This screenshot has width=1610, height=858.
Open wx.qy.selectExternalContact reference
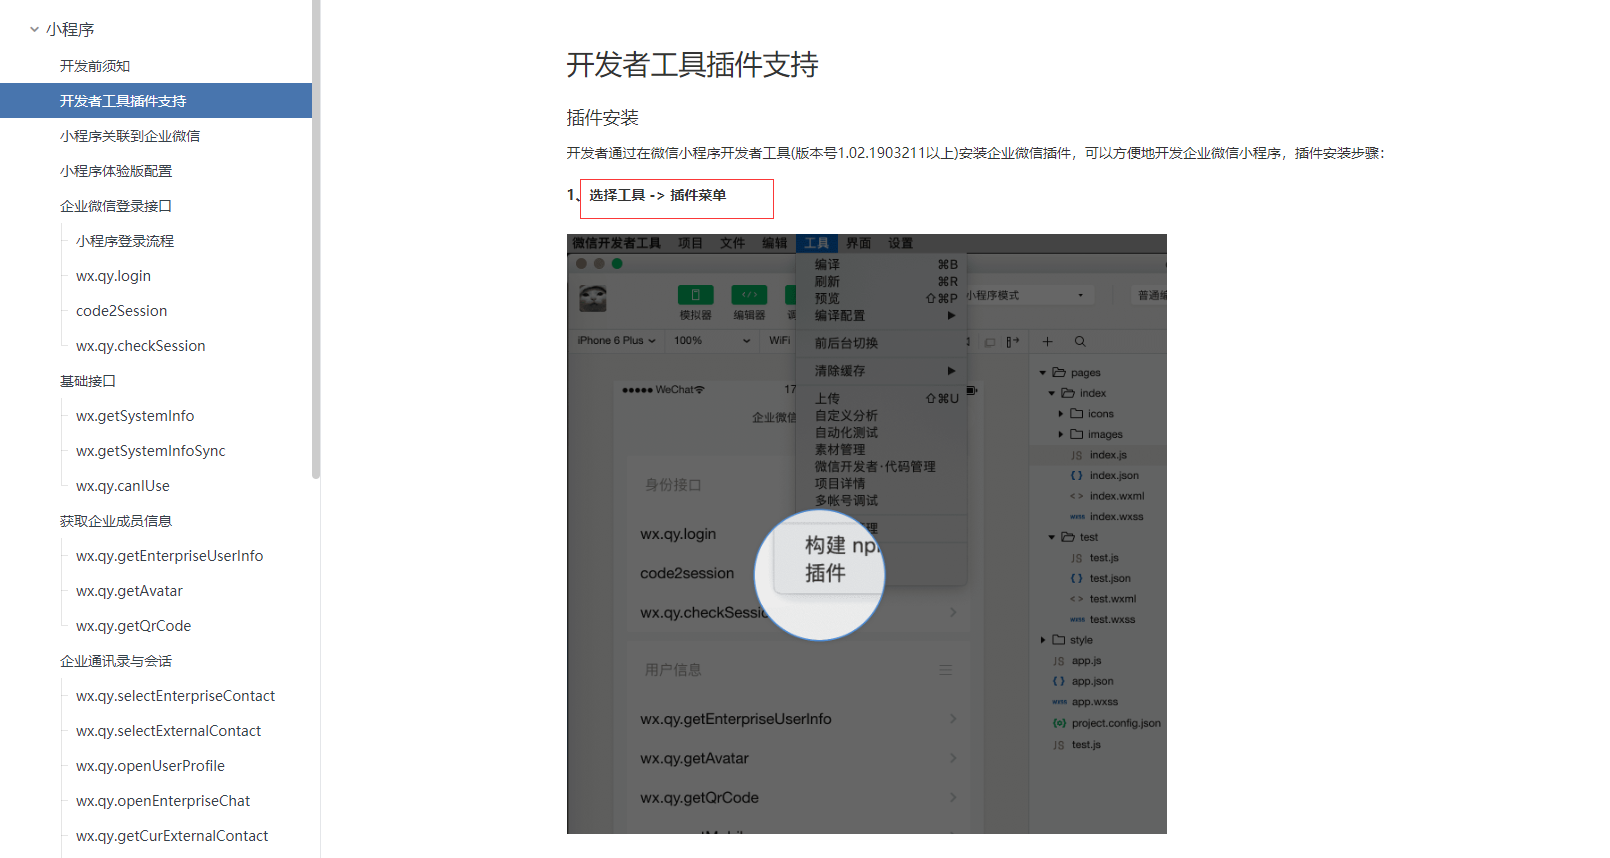point(168,731)
